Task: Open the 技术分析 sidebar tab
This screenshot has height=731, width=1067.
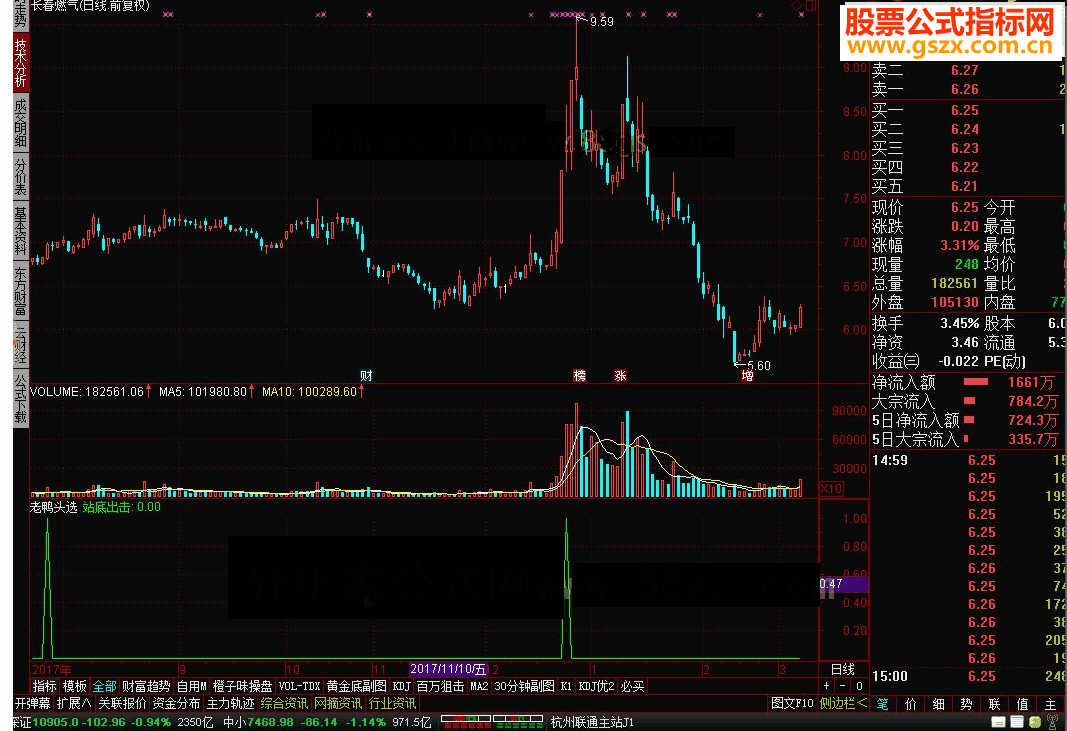Action: pyautogui.click(x=20, y=63)
